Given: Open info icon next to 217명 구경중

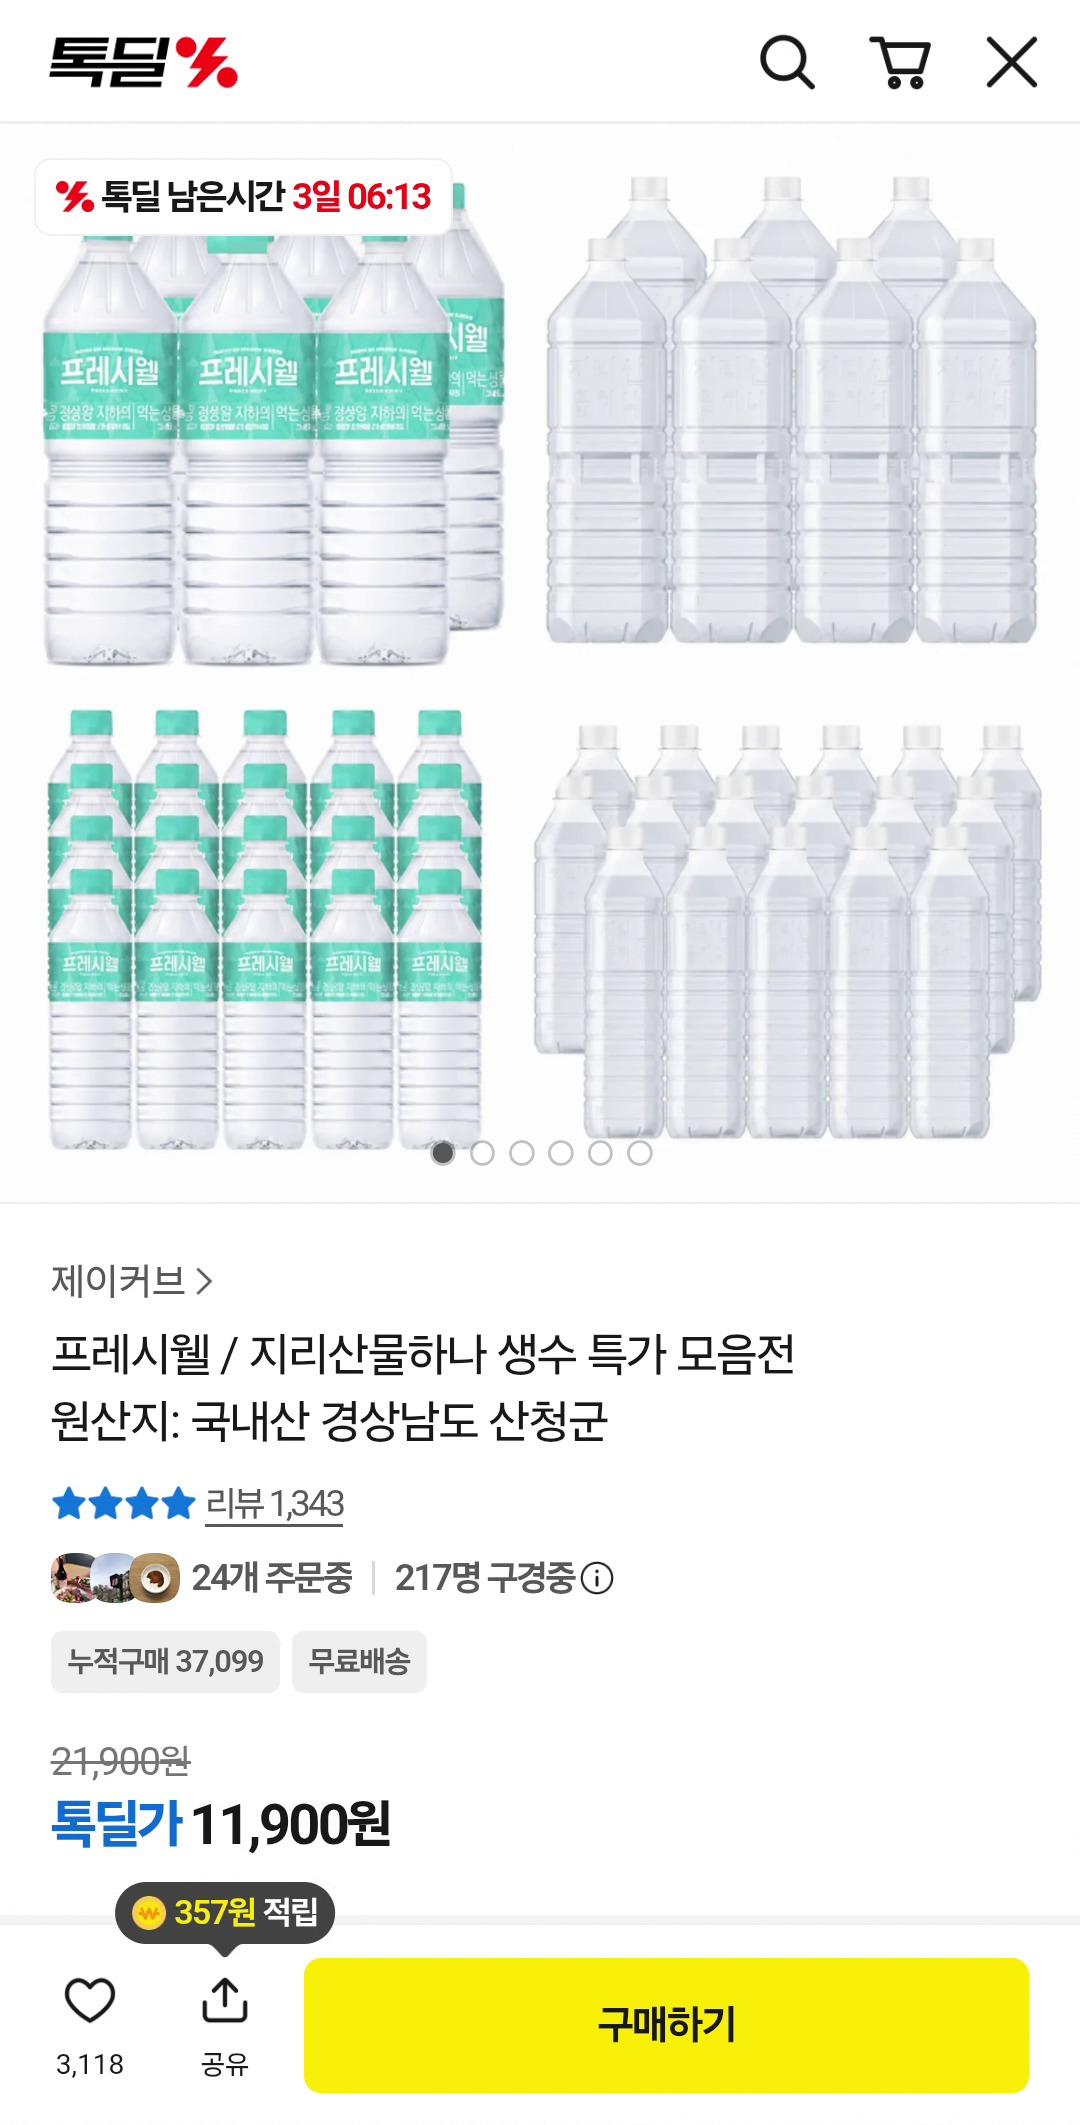Looking at the screenshot, I should 597,1578.
